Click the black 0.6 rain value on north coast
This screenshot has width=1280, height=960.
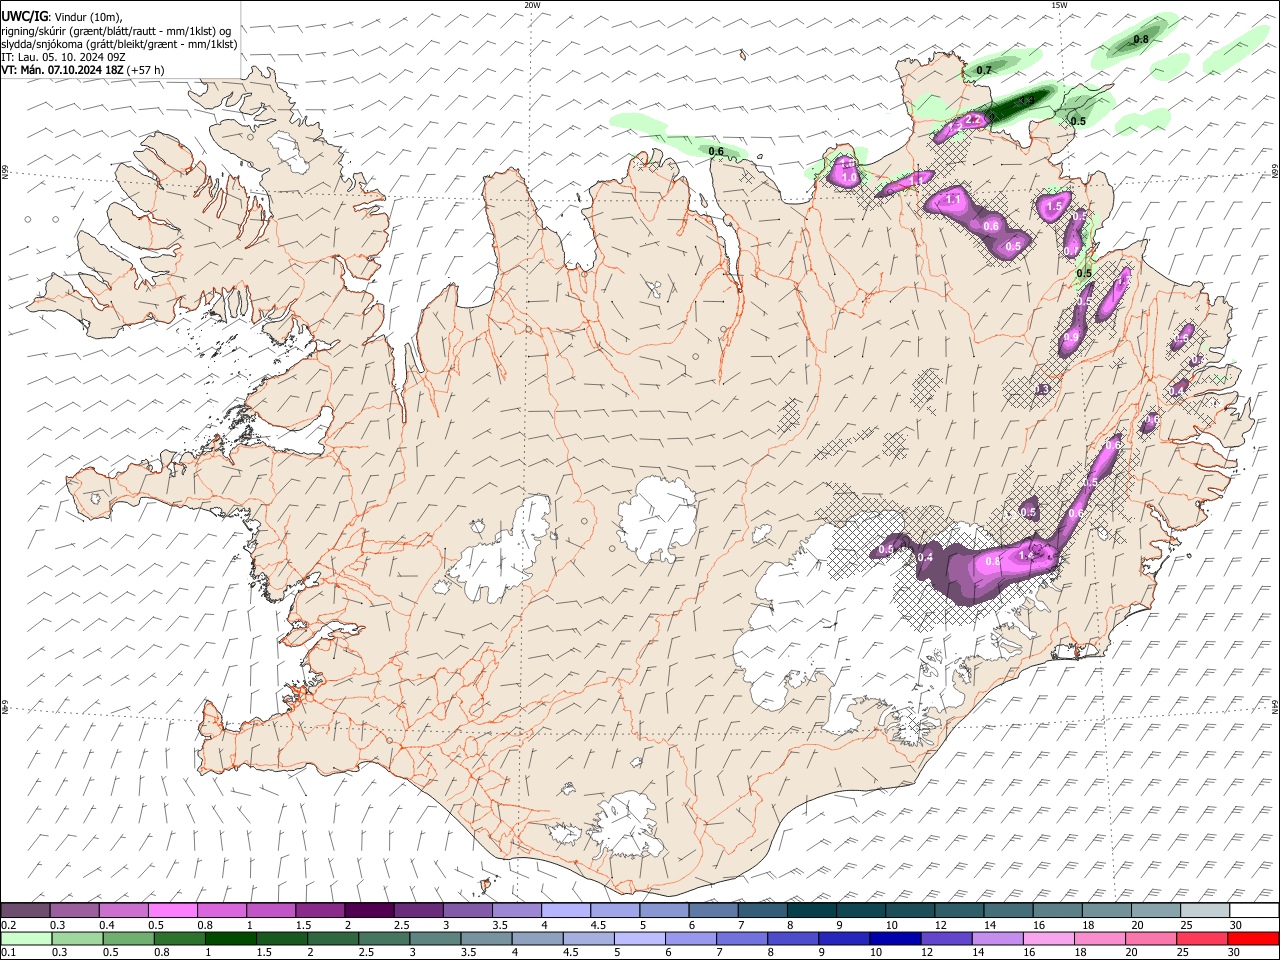click(716, 151)
